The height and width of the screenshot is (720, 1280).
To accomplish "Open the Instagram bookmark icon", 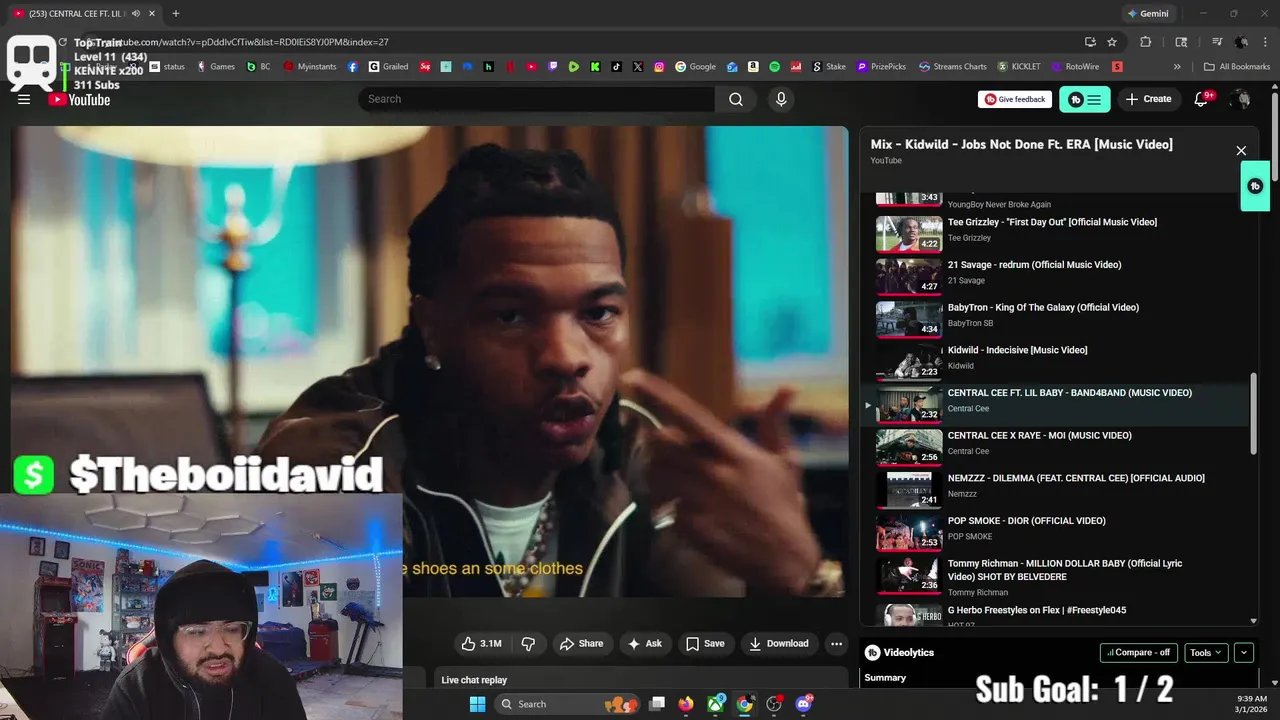I will 659,67.
